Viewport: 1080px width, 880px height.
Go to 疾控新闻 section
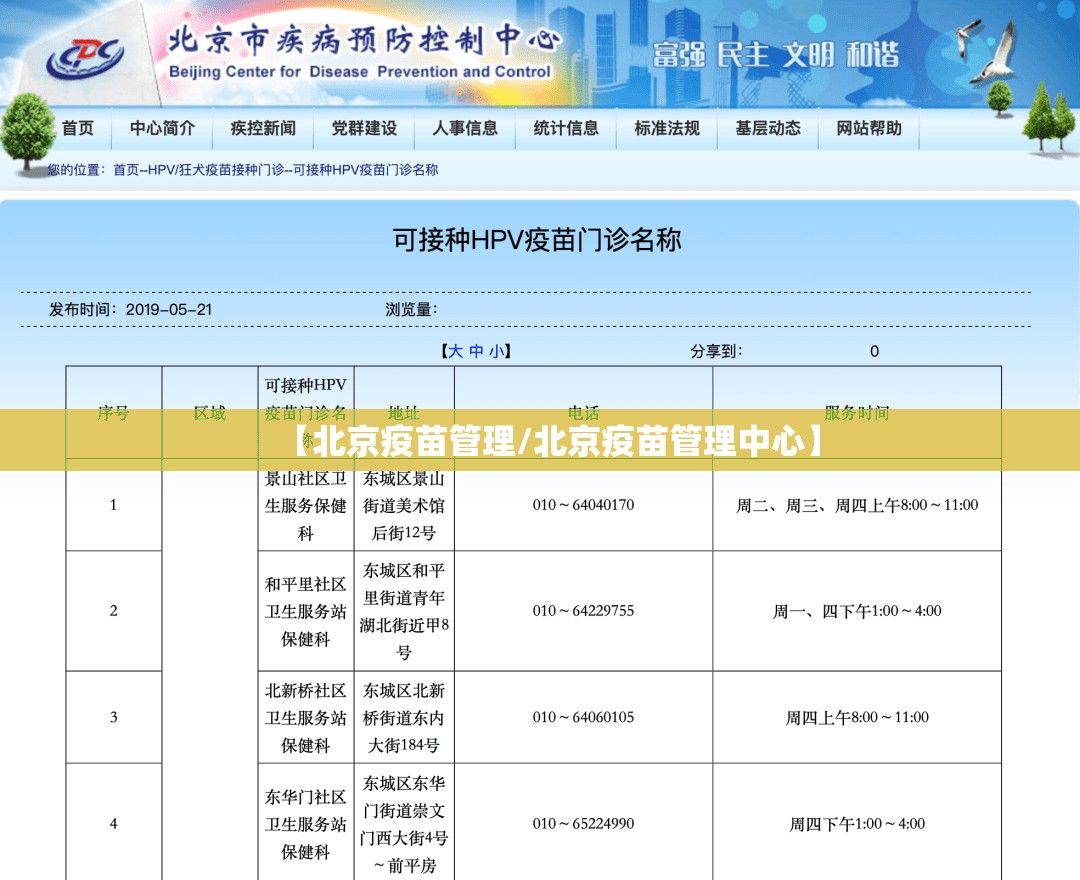tap(263, 128)
